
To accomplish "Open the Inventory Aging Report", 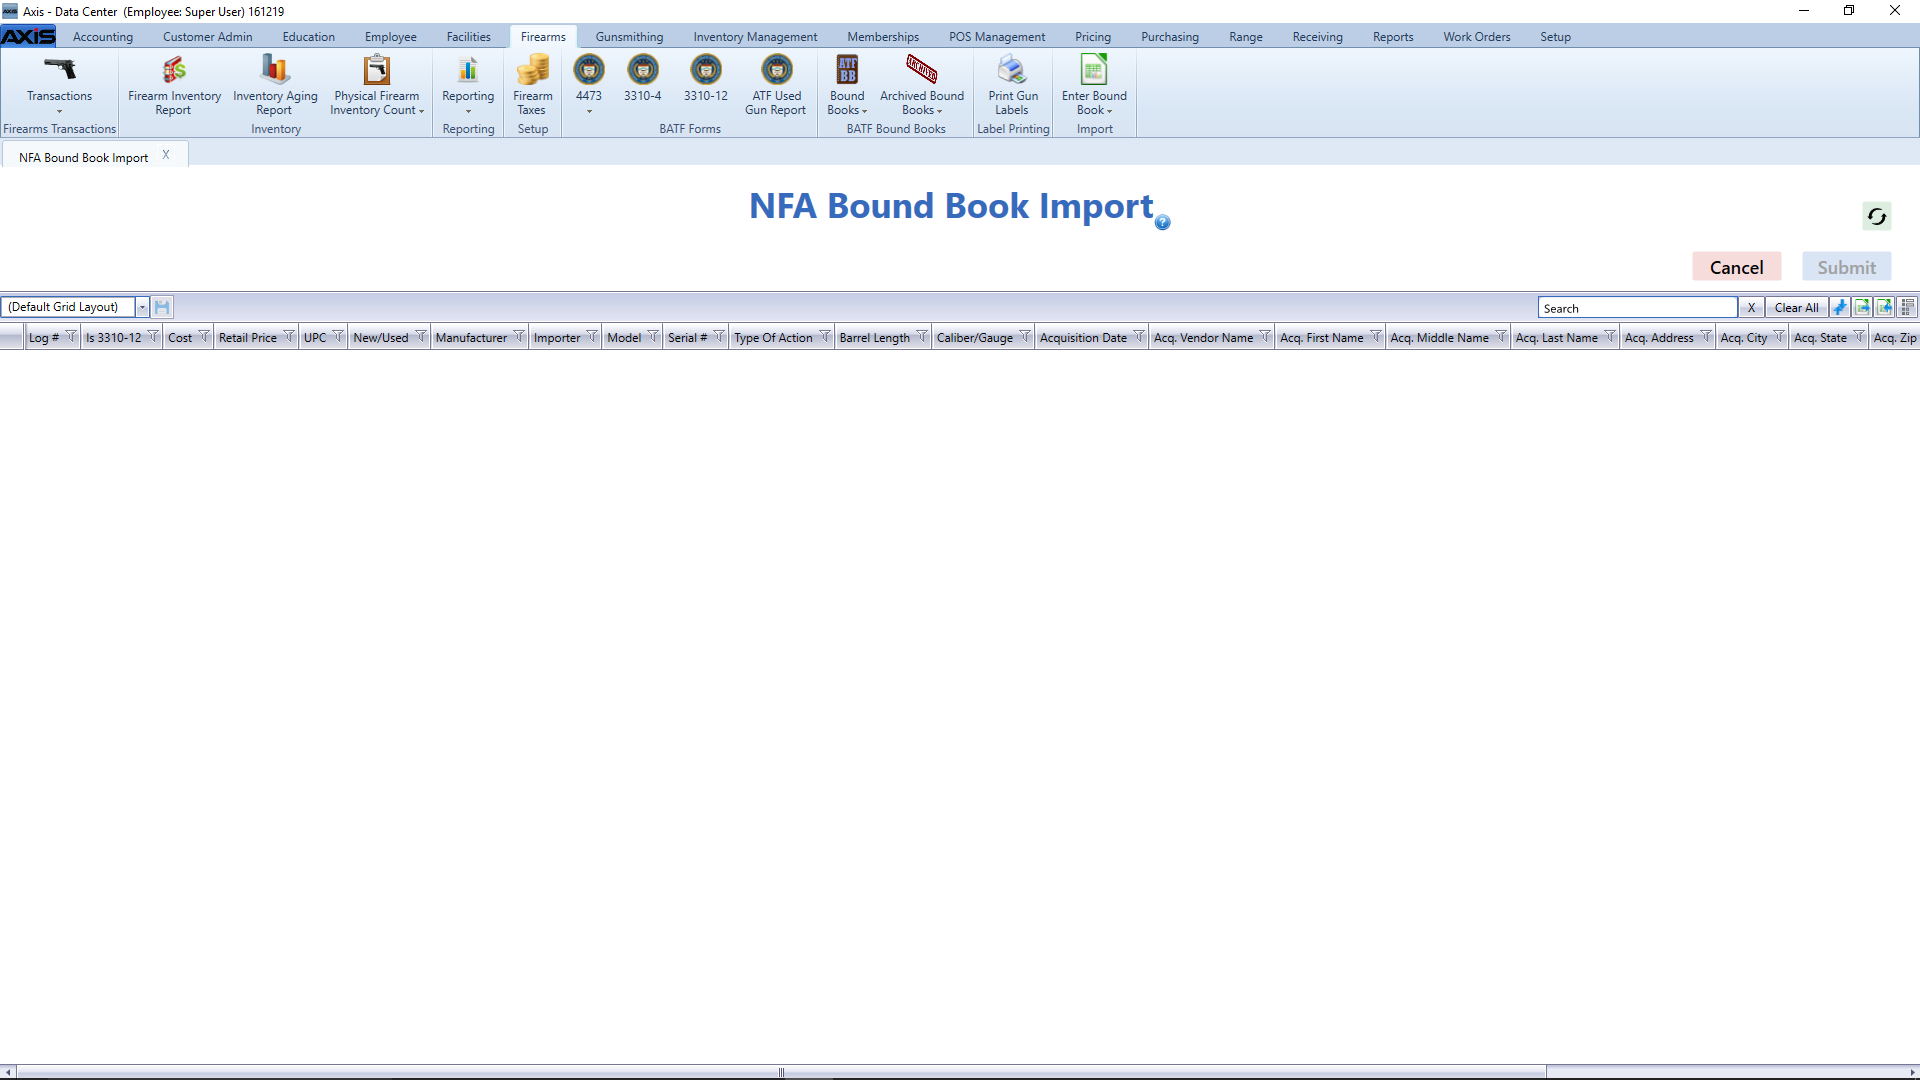I will [275, 85].
